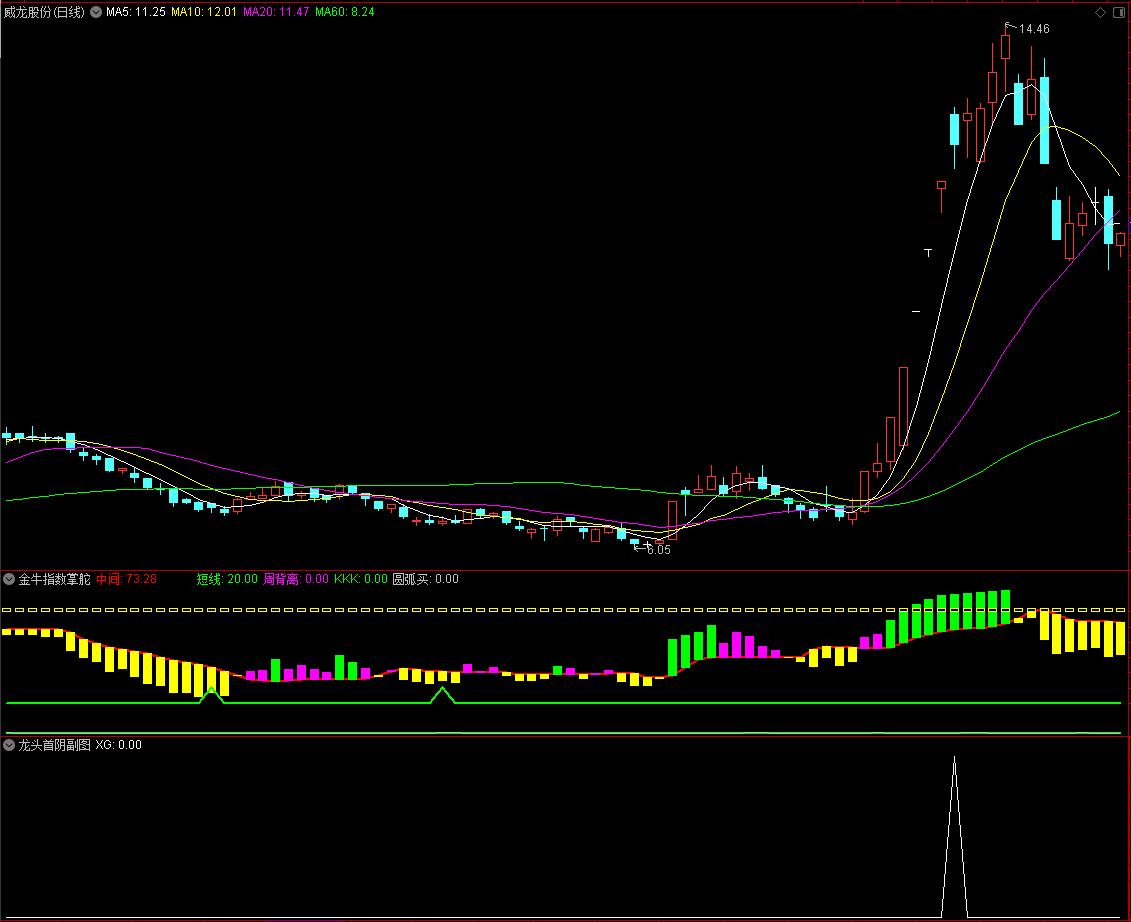This screenshot has width=1131, height=922.
Task: Select the 龙头首阴副图 indicator name
Action: (x=55, y=745)
